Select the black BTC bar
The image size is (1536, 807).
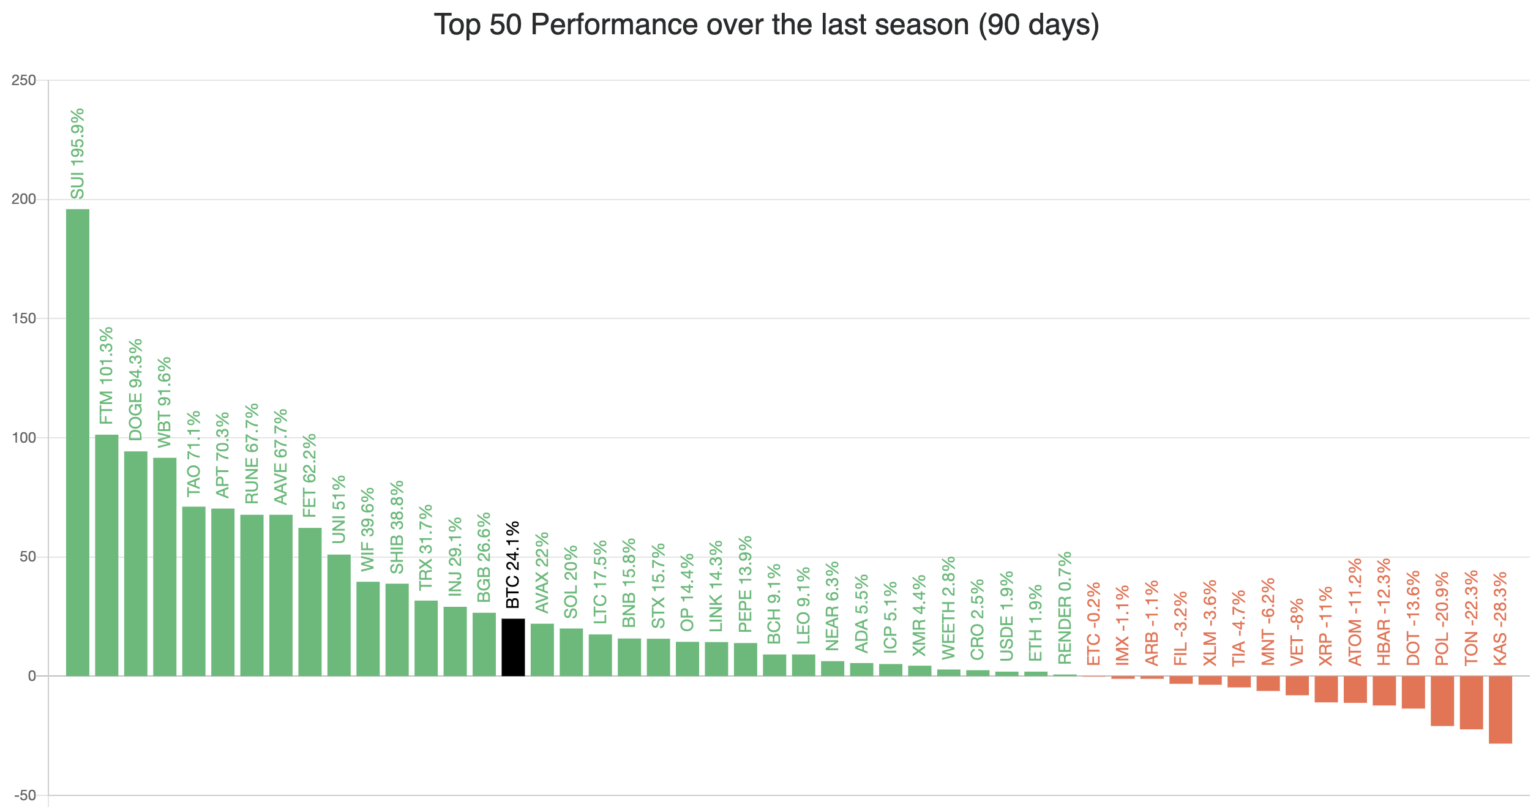click(x=513, y=647)
